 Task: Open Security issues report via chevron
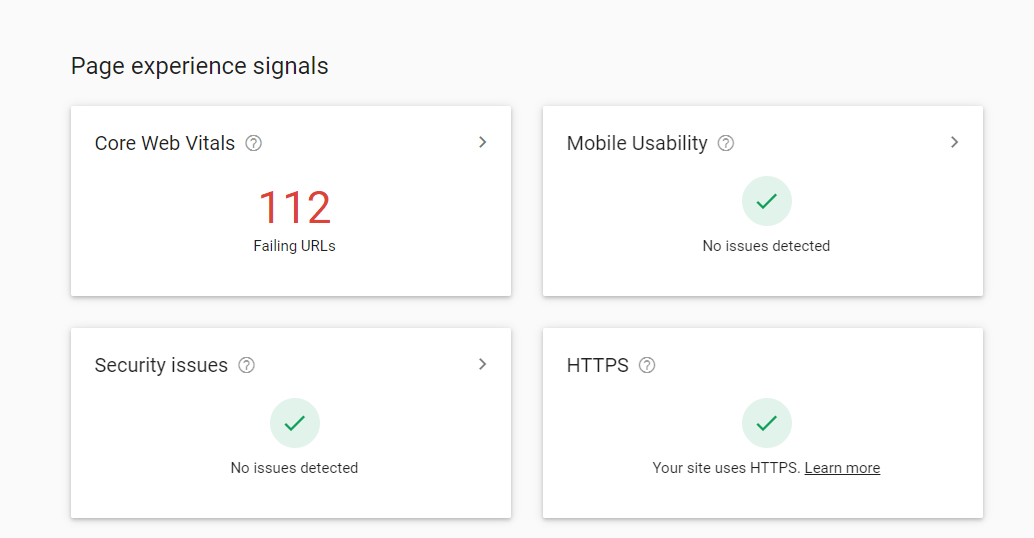coord(483,365)
